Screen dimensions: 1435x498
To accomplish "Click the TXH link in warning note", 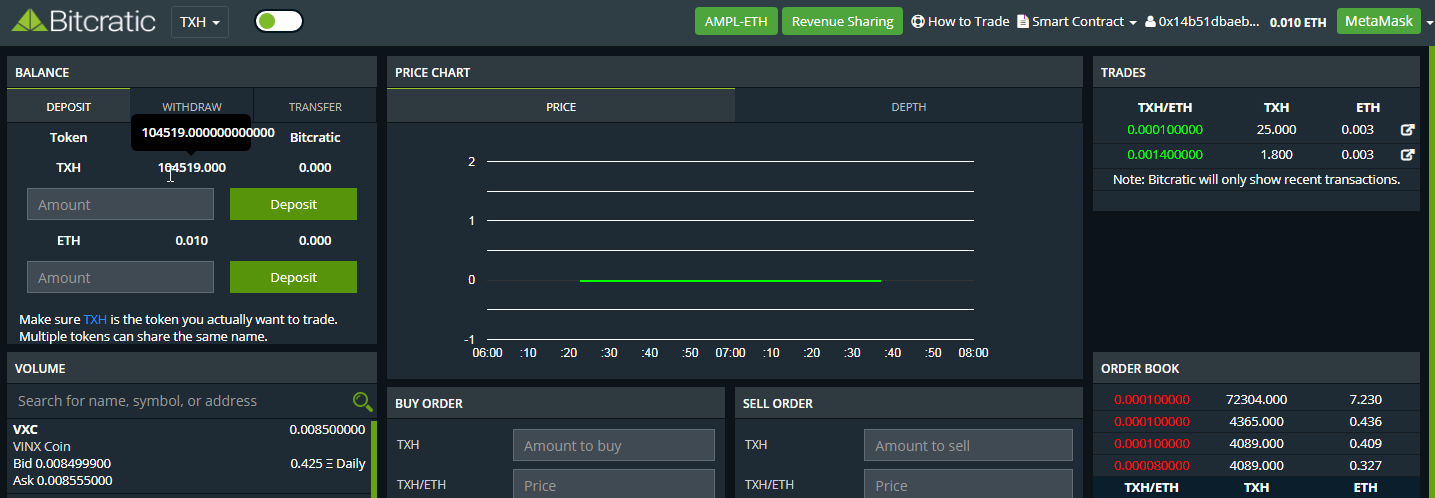I will [x=95, y=320].
